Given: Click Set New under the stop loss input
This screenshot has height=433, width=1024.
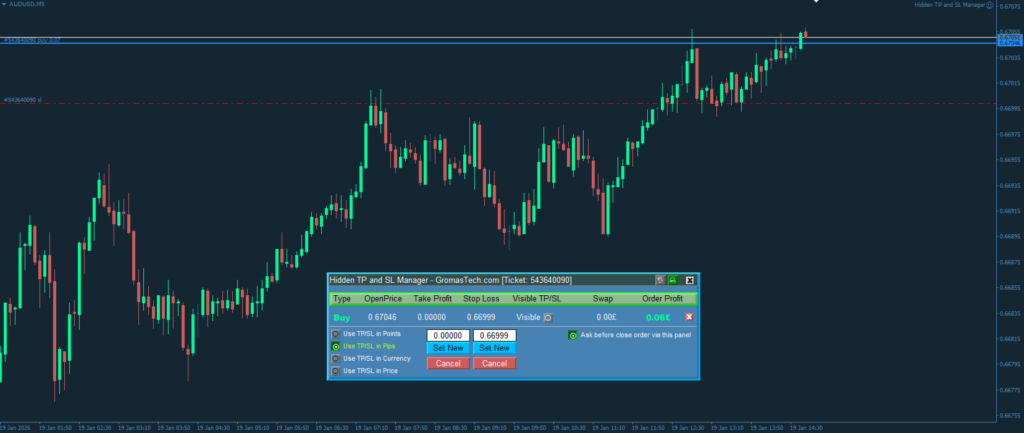Looking at the screenshot, I should point(494,348).
